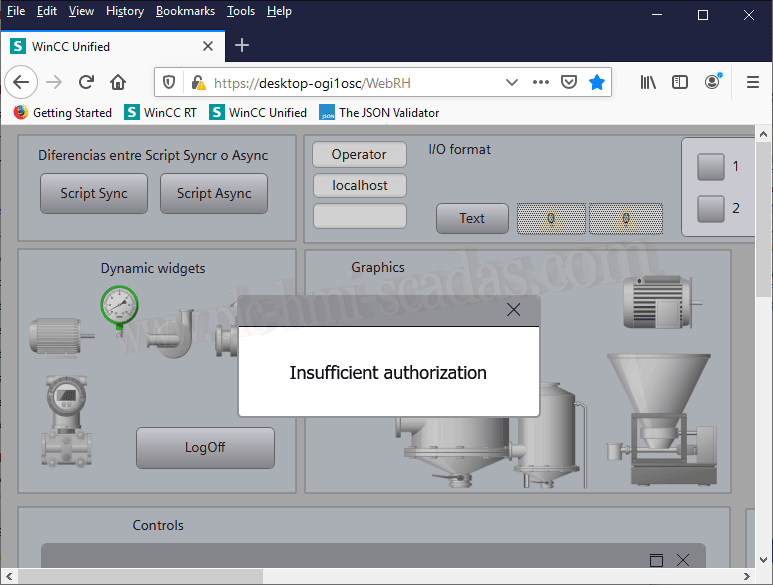This screenshot has width=773, height=585.
Task: Click the empty field below localhost
Action: pos(360,216)
